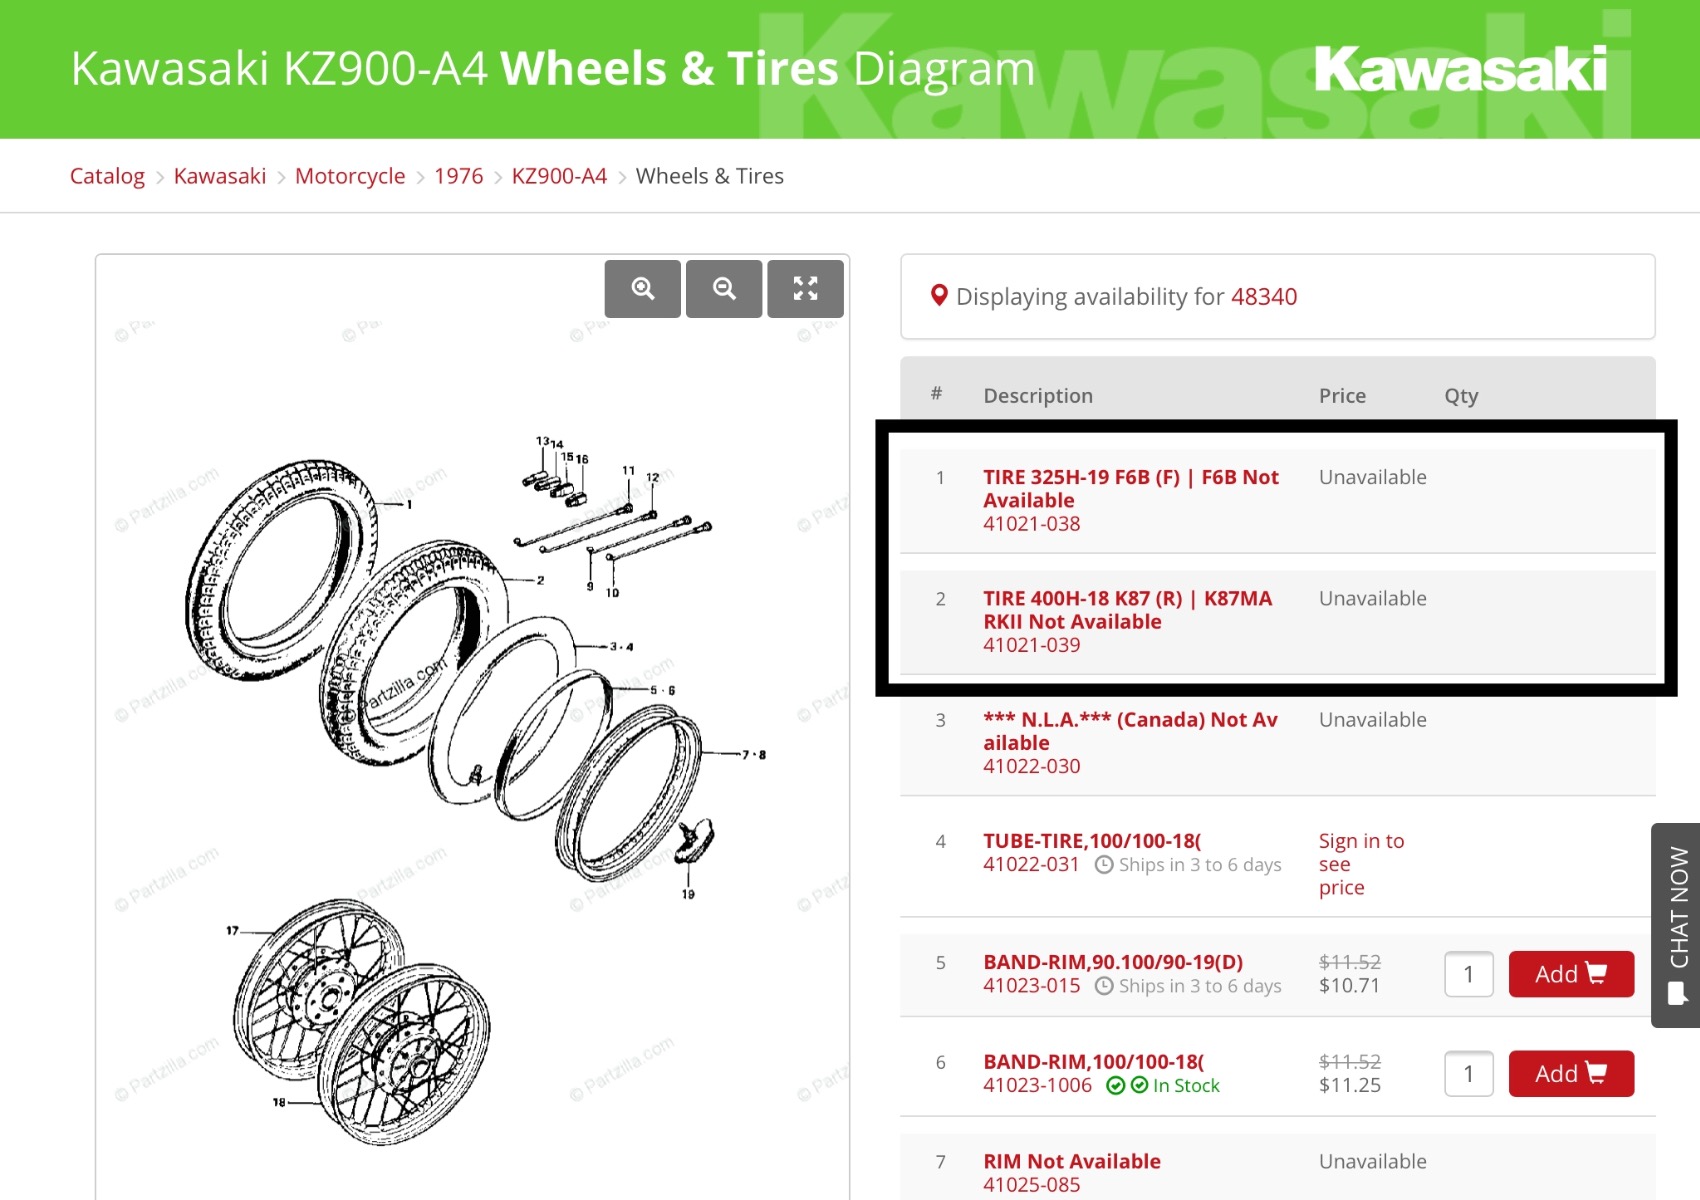The width and height of the screenshot is (1700, 1200).
Task: Navigate to Motorcycle breadcrumb
Action: (x=350, y=176)
